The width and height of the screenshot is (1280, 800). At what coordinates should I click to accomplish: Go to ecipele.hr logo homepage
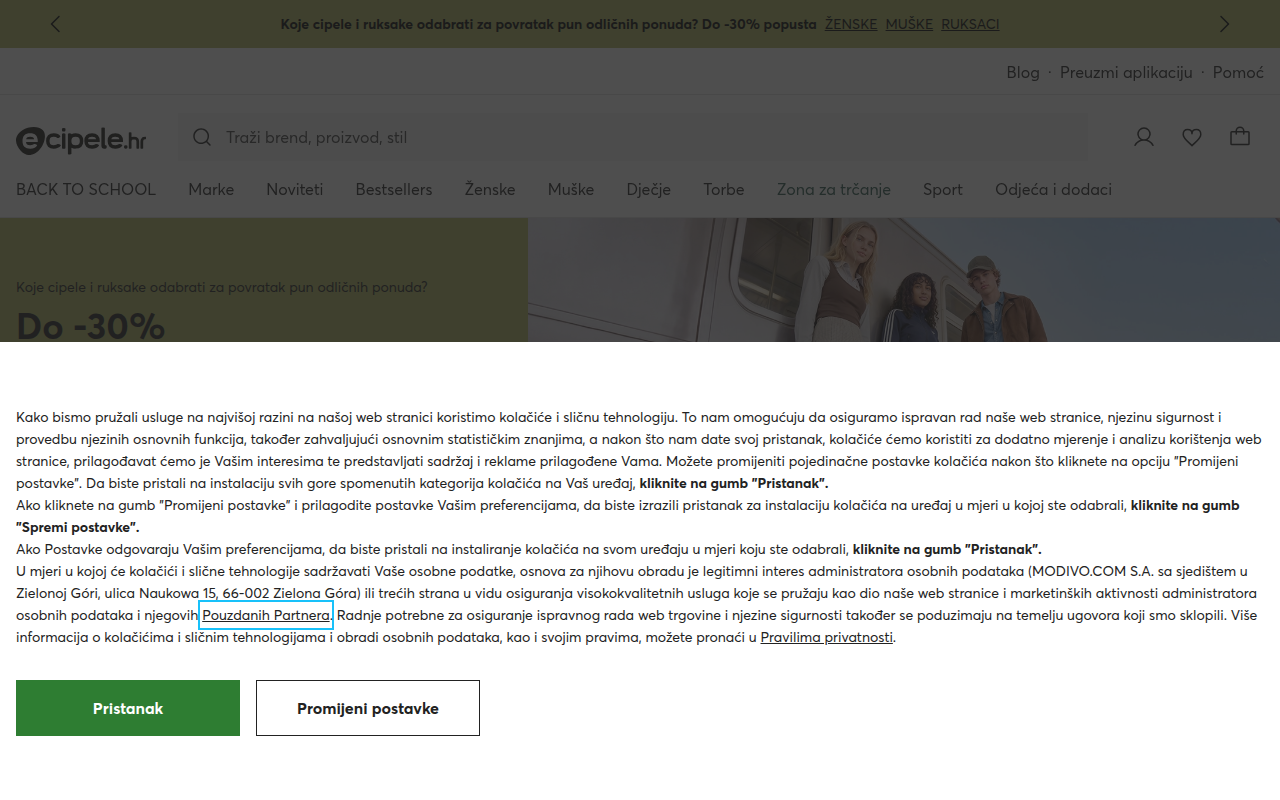pos(81,140)
